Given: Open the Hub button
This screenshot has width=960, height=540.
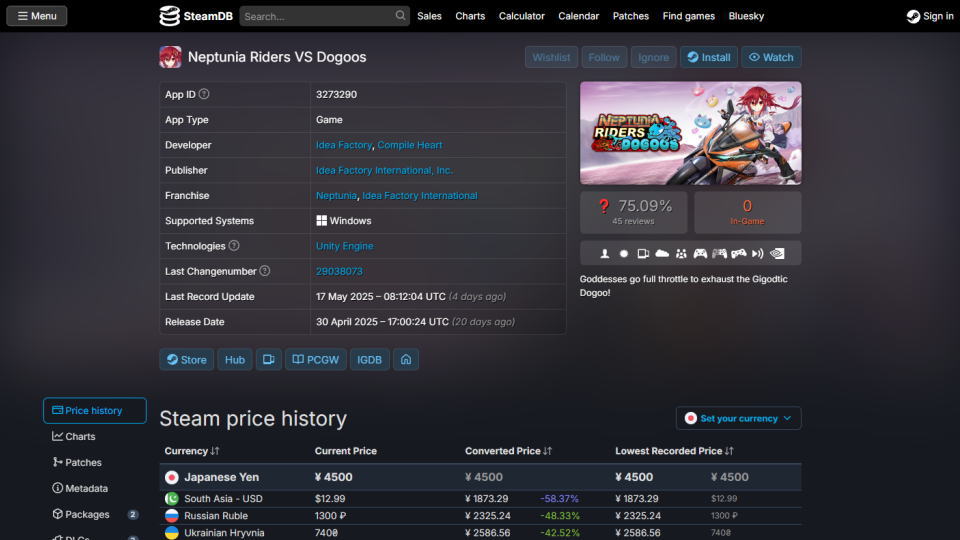Looking at the screenshot, I should (x=234, y=359).
